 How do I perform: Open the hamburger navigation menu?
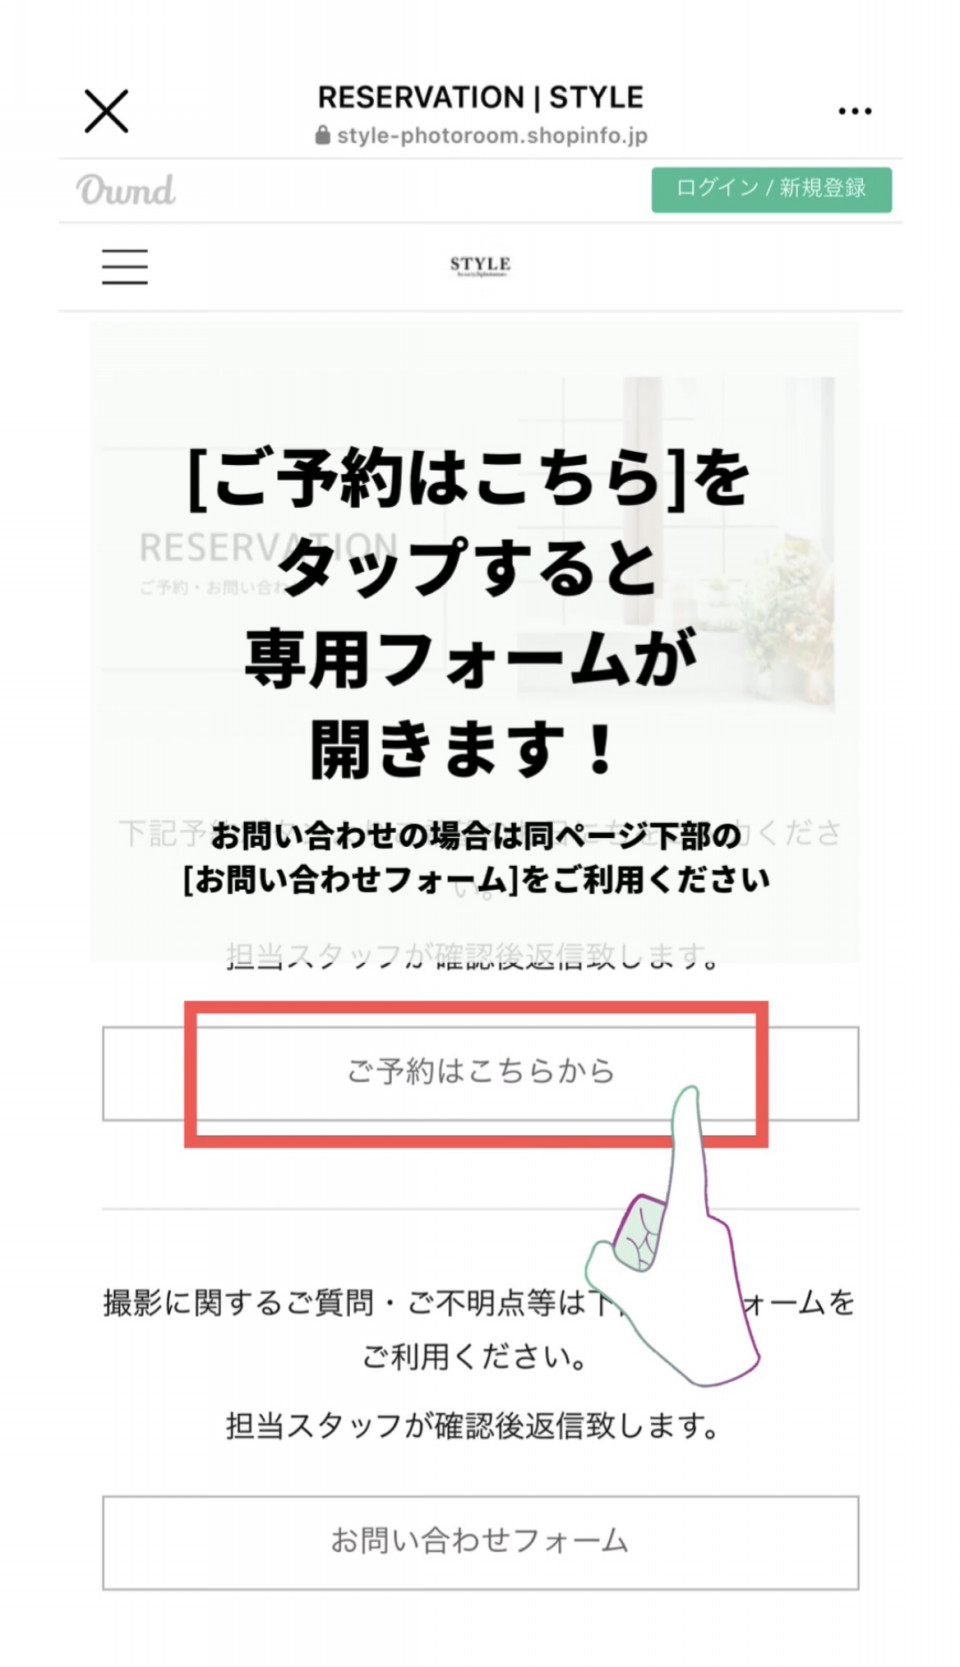click(125, 267)
